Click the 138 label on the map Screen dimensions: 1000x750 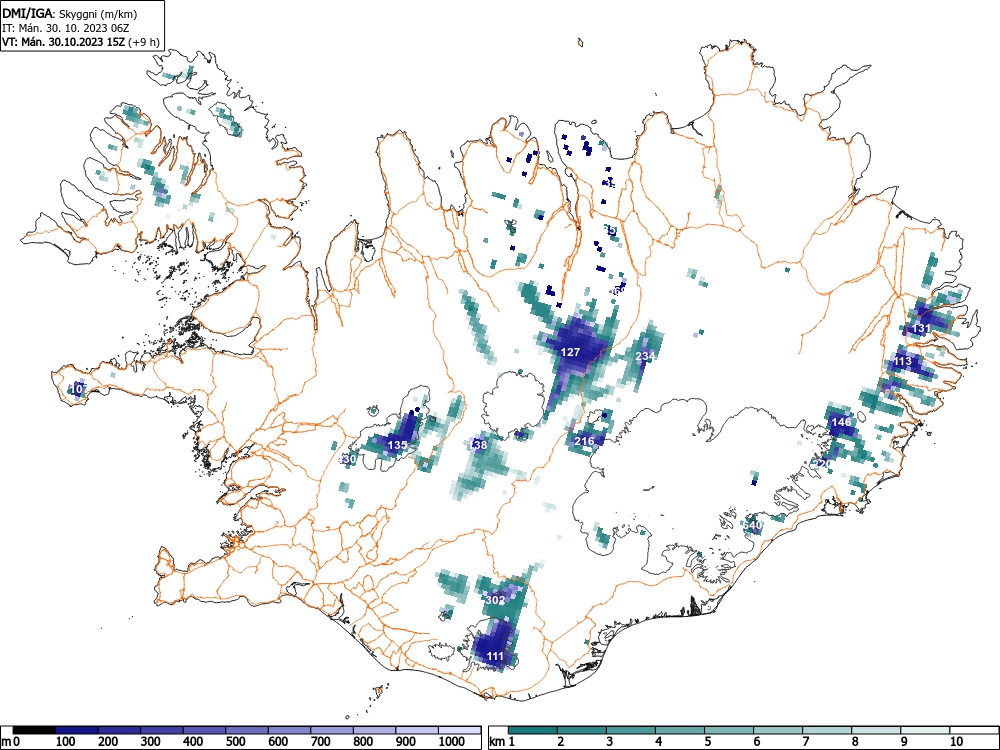[x=478, y=445]
